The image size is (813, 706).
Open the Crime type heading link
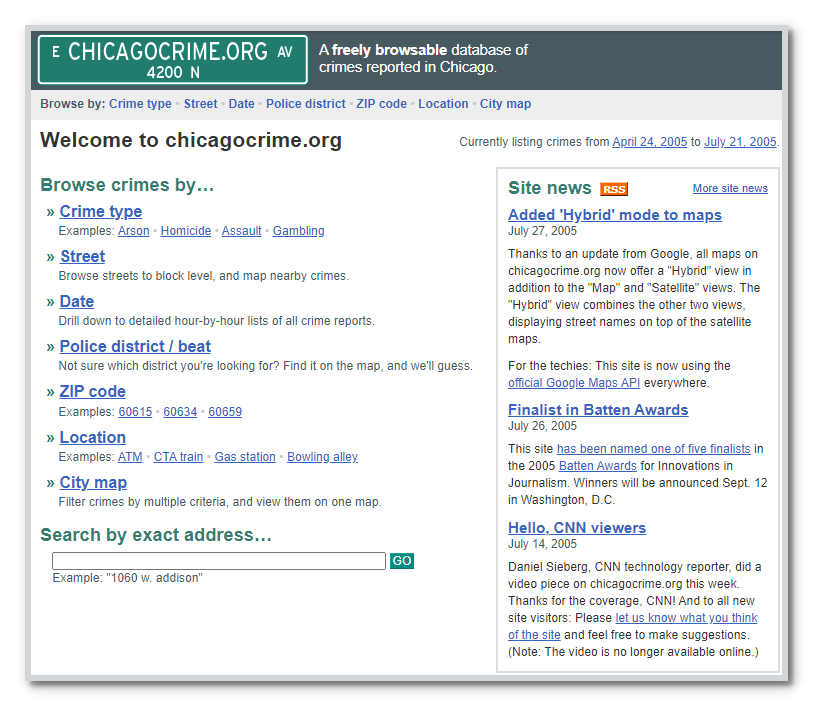(x=101, y=211)
